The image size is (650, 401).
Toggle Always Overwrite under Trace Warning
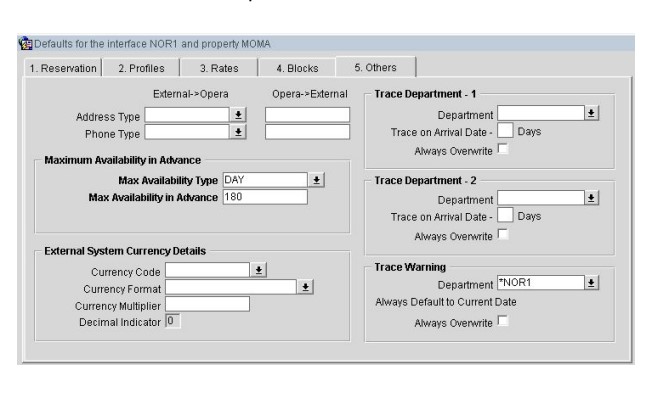pos(502,322)
